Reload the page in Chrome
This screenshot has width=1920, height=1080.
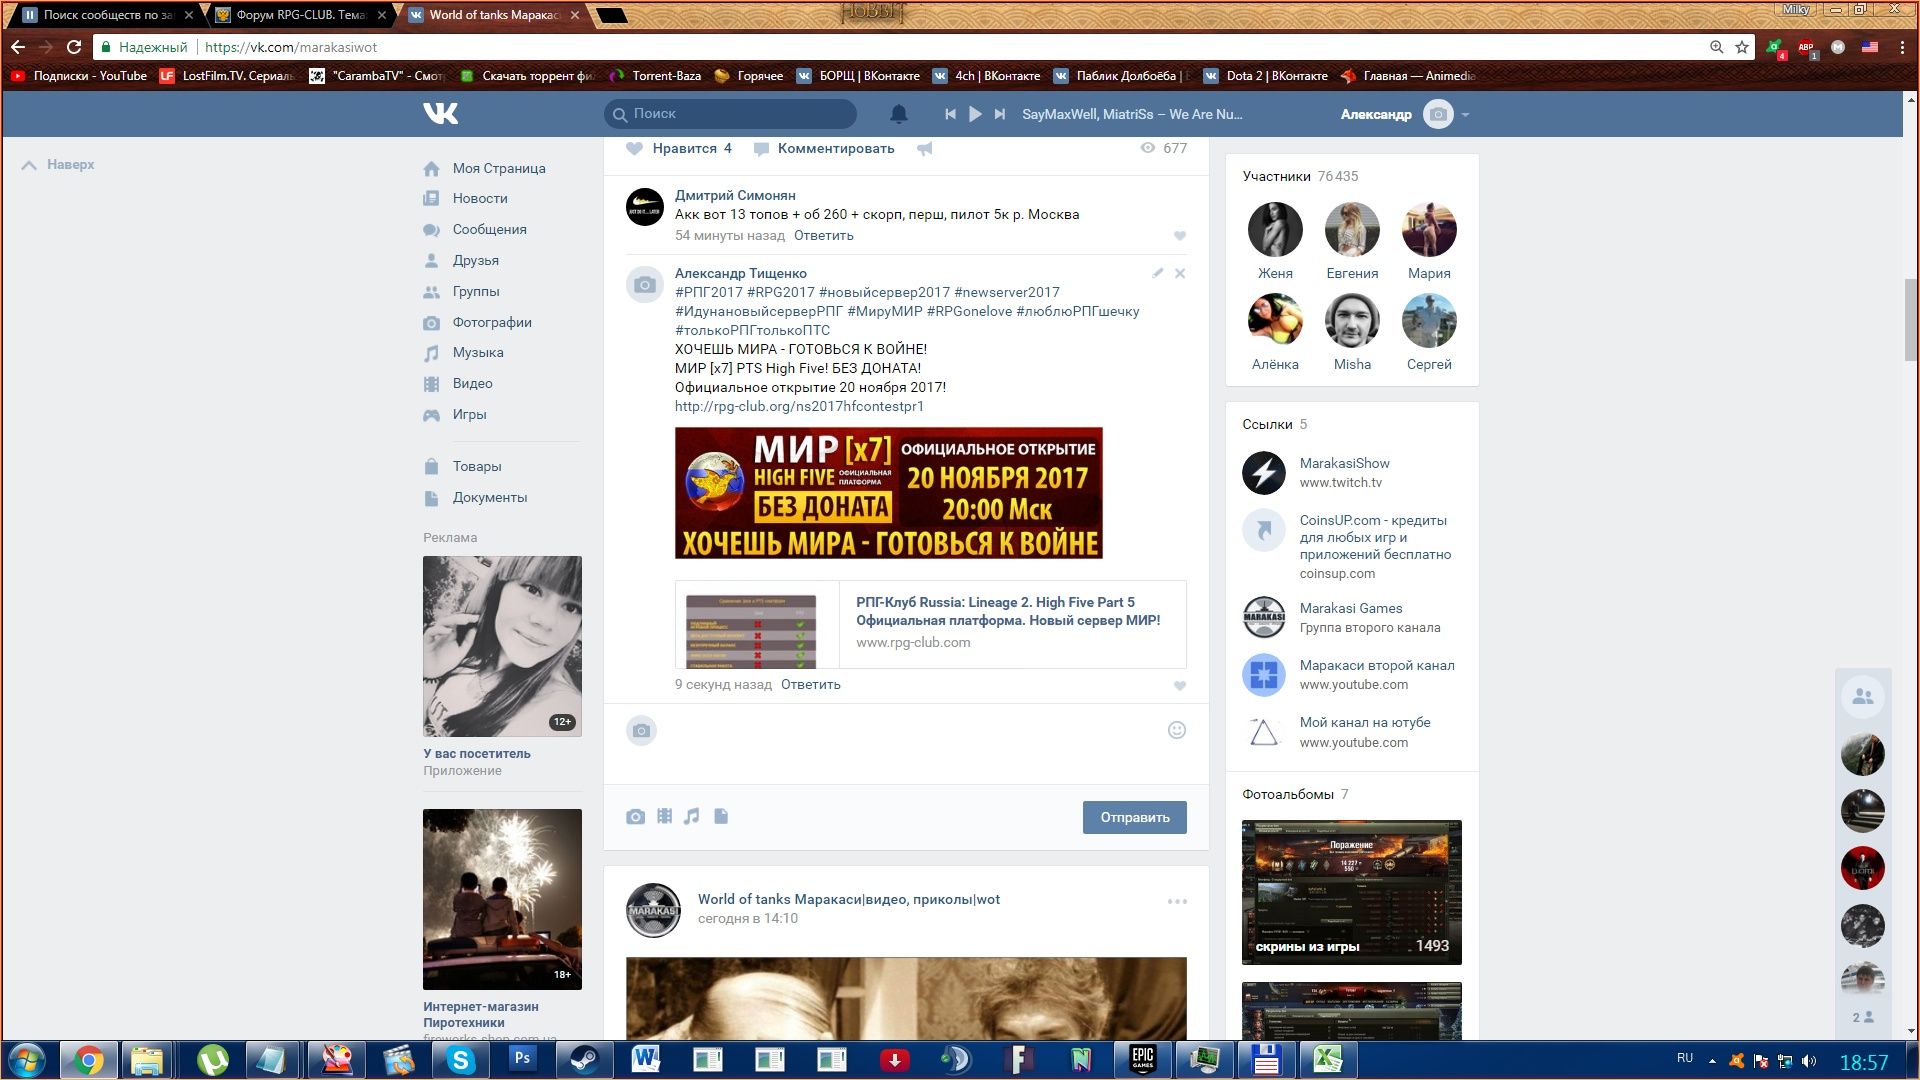click(73, 47)
